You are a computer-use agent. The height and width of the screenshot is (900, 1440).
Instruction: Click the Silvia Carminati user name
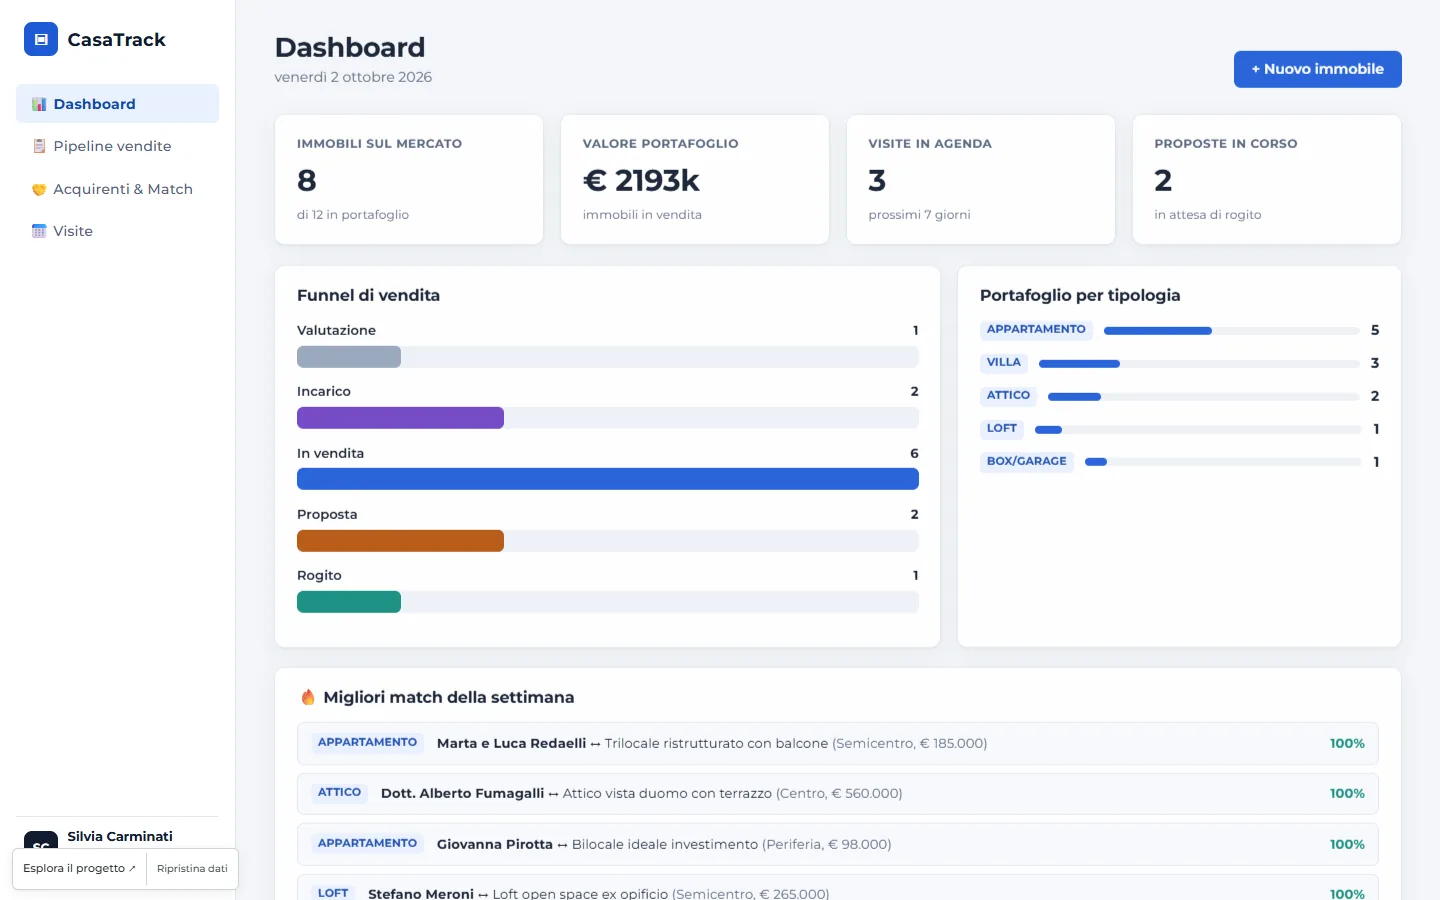[120, 836]
